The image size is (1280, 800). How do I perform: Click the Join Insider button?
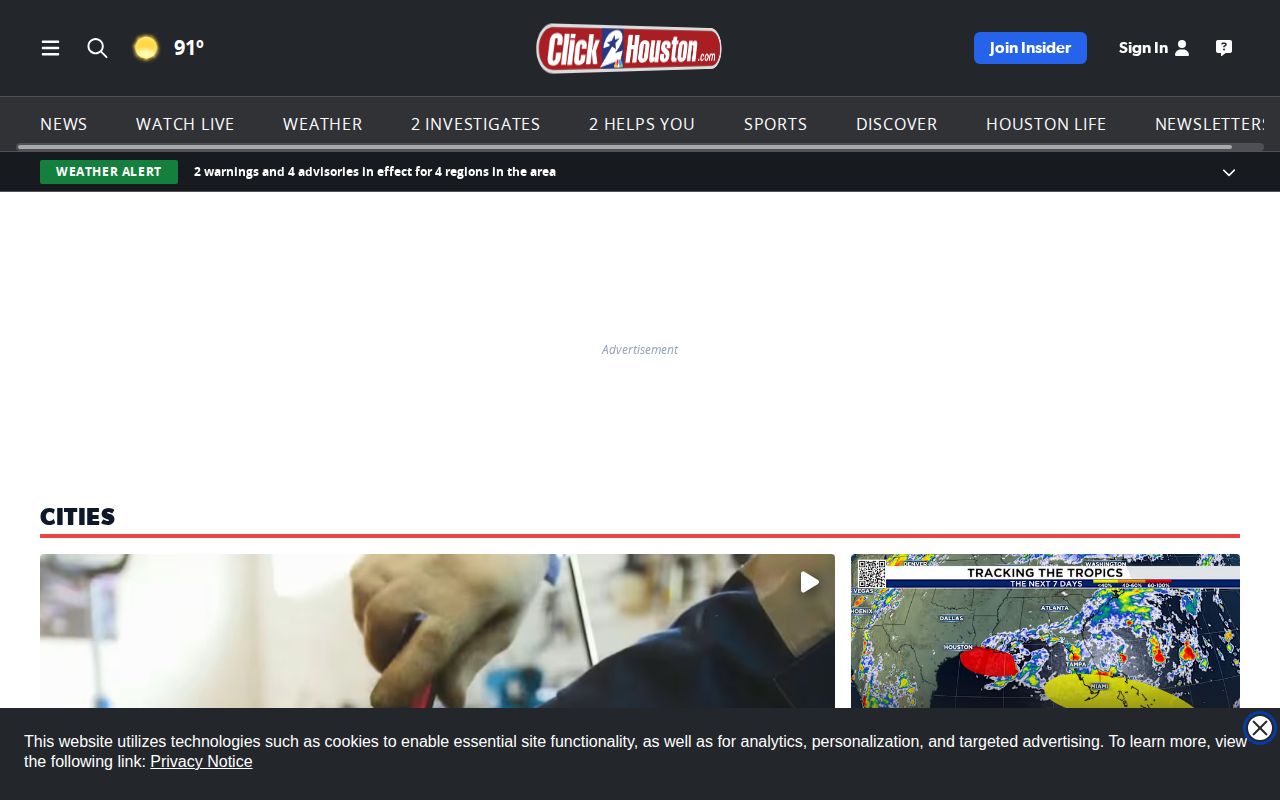(x=1030, y=48)
